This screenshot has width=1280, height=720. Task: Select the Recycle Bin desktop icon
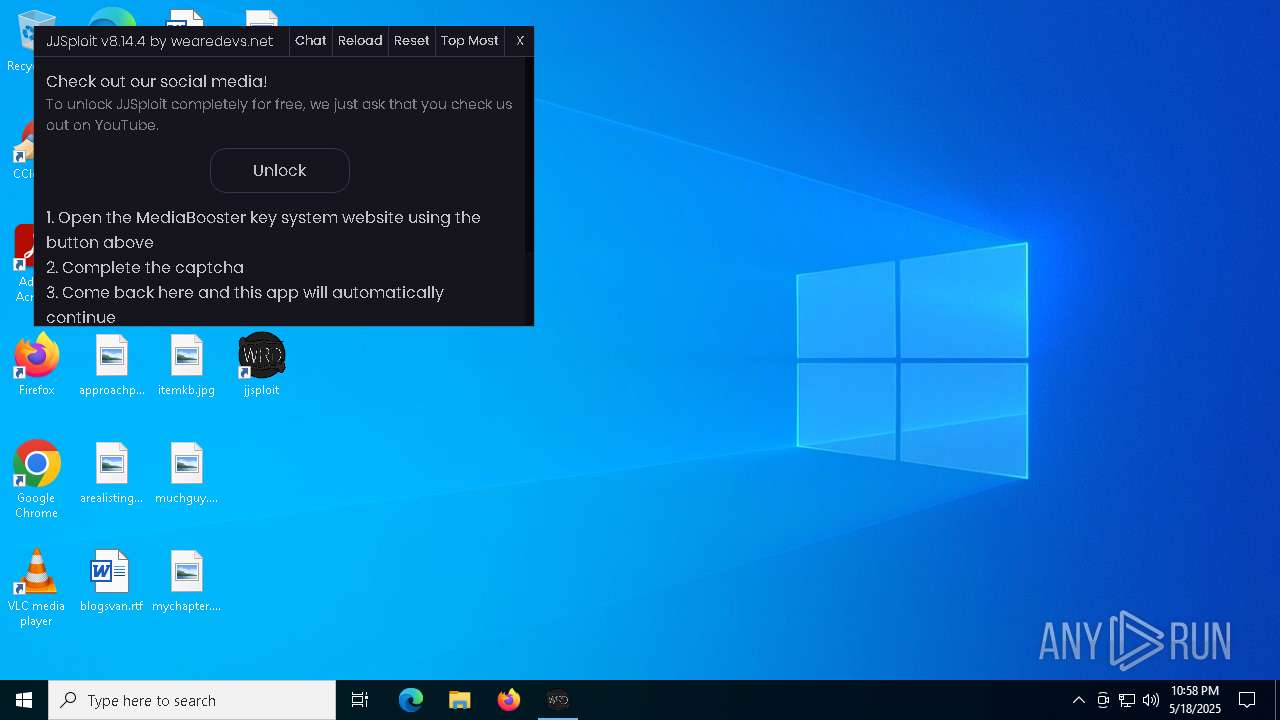22,40
